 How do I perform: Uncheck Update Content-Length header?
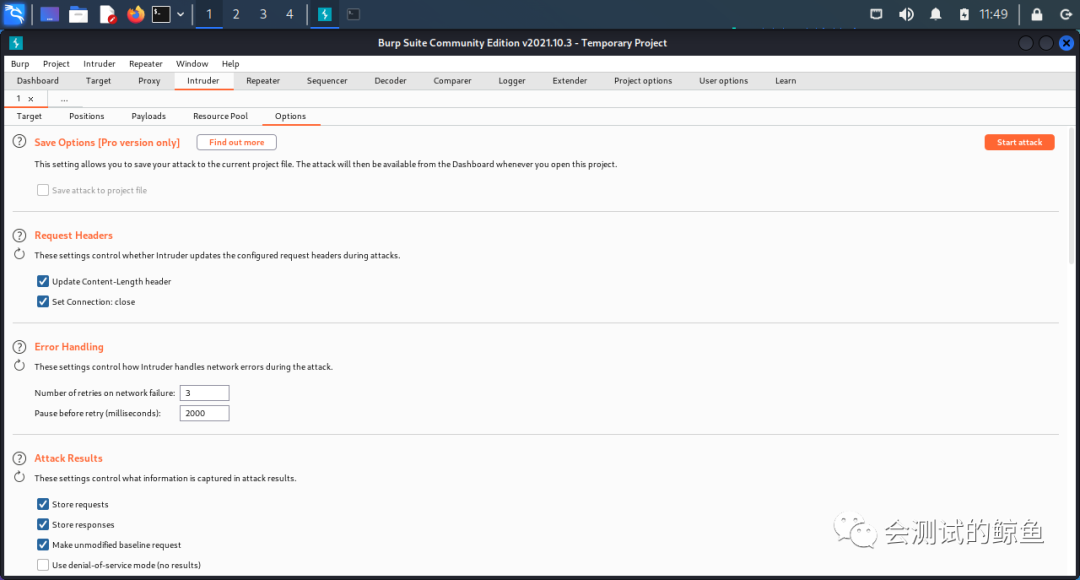[43, 281]
